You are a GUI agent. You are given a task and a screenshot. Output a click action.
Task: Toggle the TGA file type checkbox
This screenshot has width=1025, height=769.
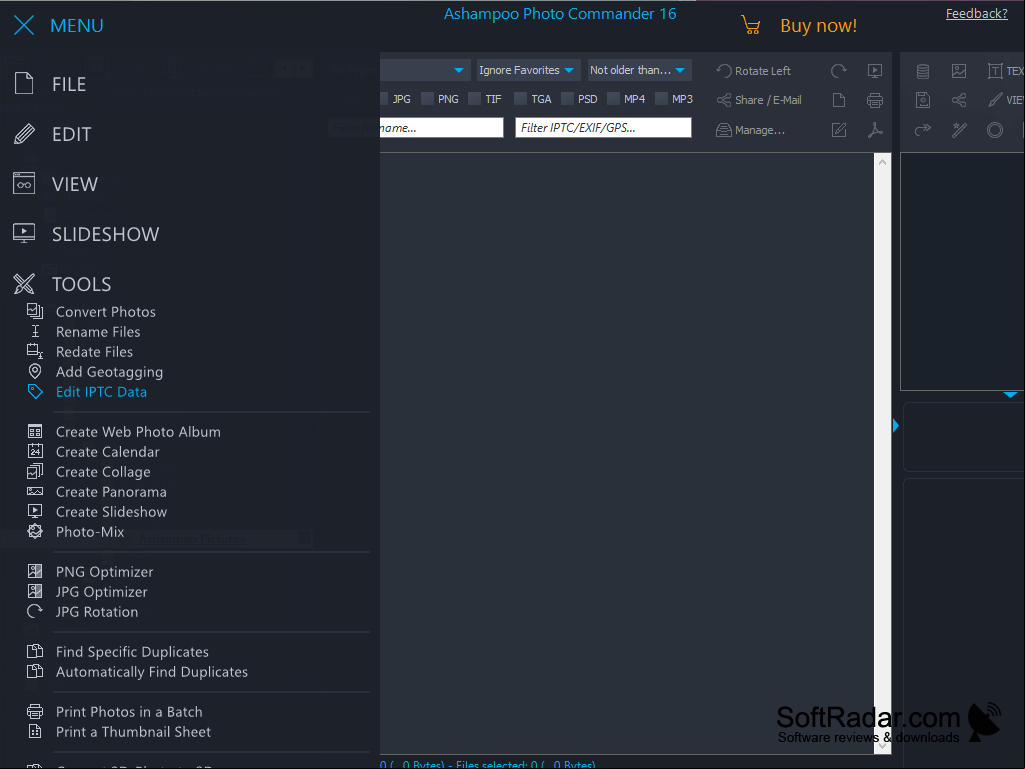tap(520, 99)
